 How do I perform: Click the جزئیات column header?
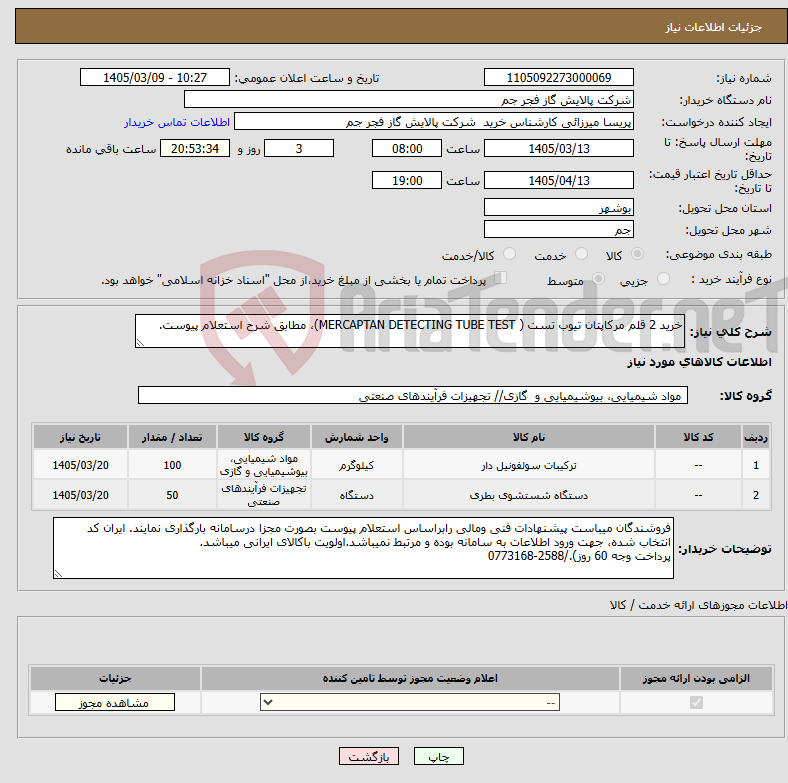click(x=115, y=678)
